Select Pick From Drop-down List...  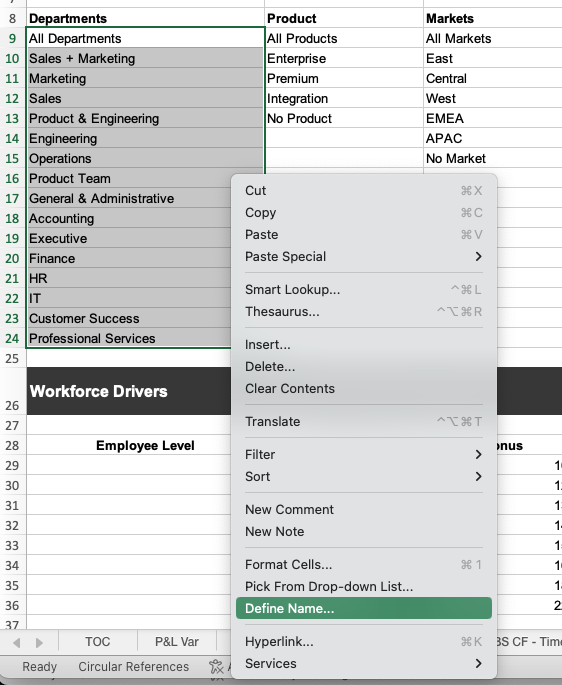pos(364,586)
